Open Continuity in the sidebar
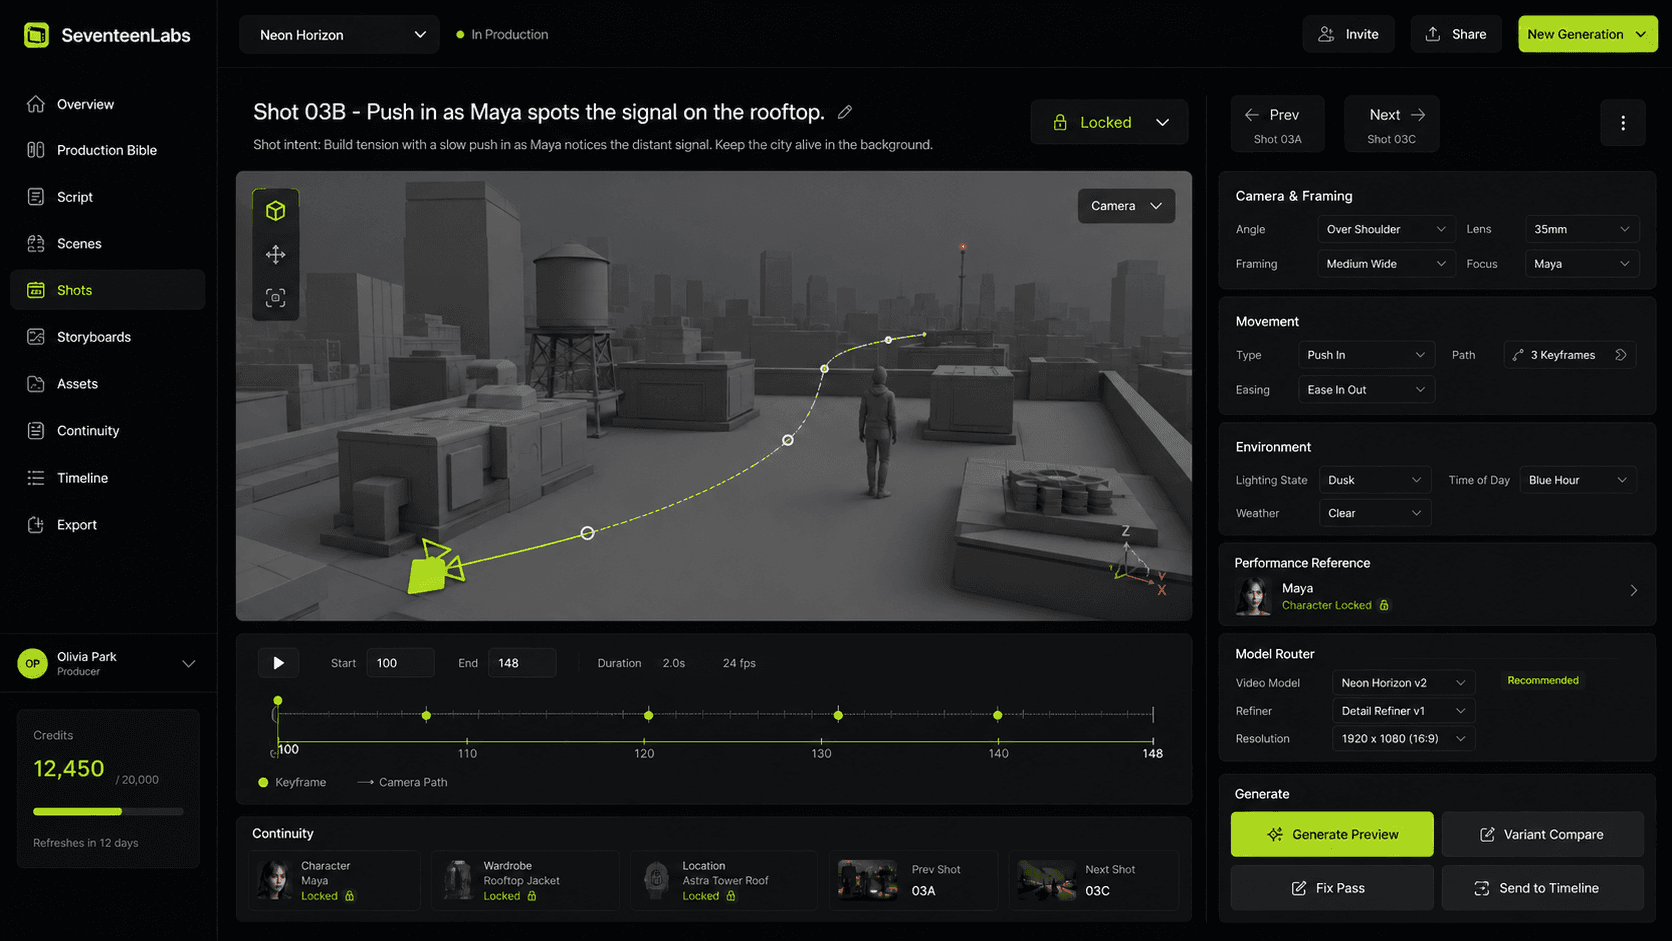Image resolution: width=1672 pixels, height=941 pixels. pos(108,431)
